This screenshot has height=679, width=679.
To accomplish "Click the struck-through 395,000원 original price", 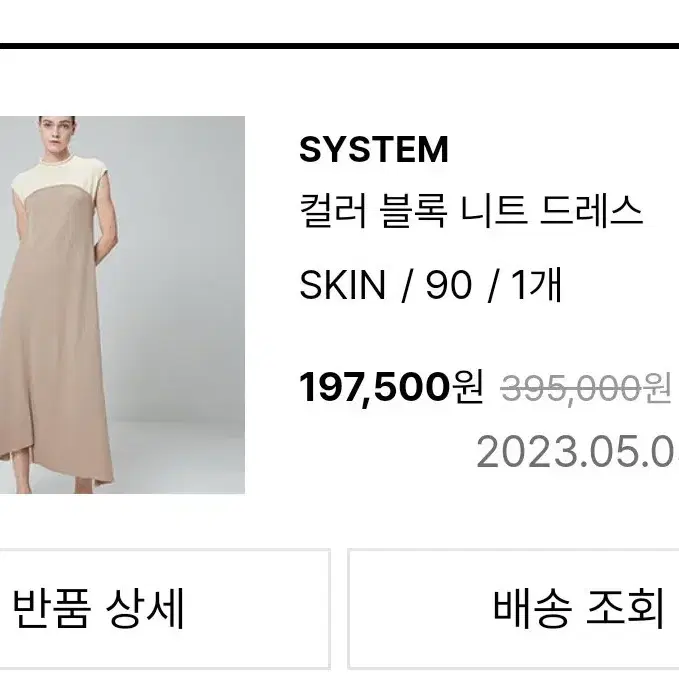I will 586,388.
